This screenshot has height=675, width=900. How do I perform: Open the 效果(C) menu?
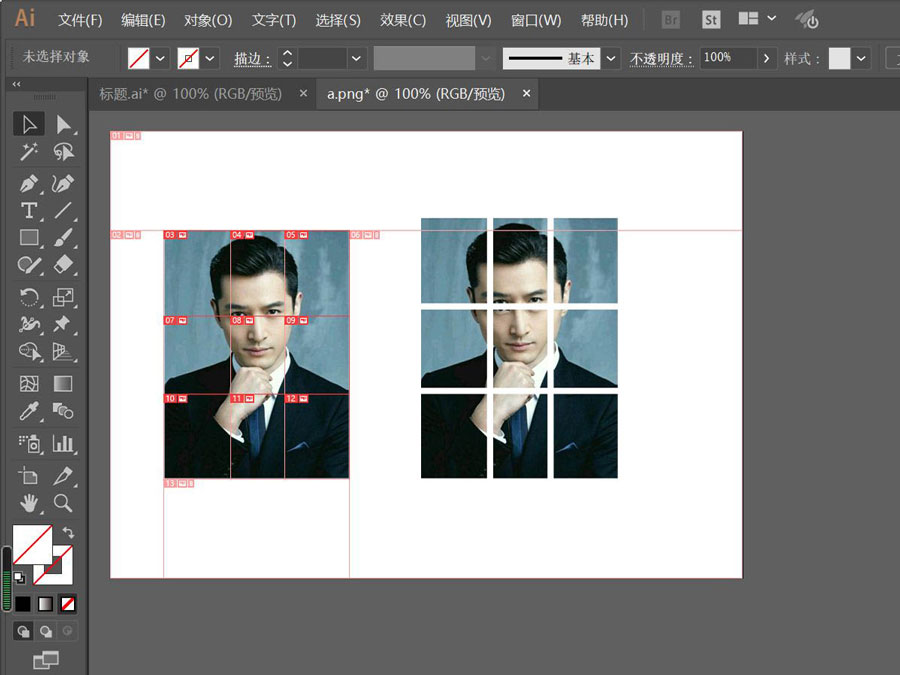pos(402,20)
